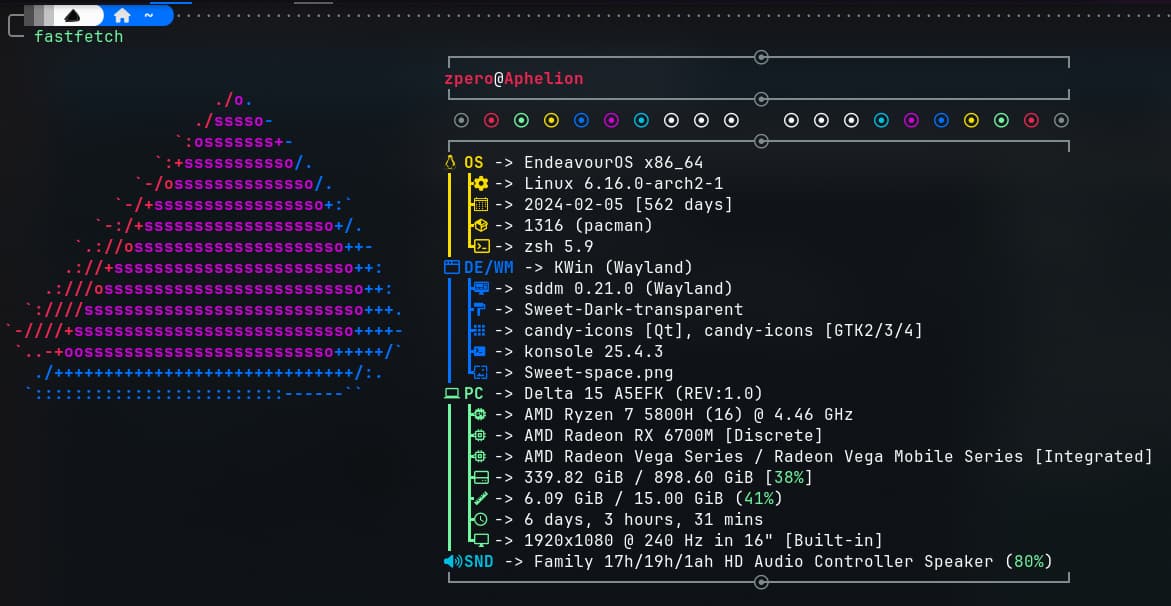
Task: Click the gear icon for the Linux kernel
Action: (480, 183)
